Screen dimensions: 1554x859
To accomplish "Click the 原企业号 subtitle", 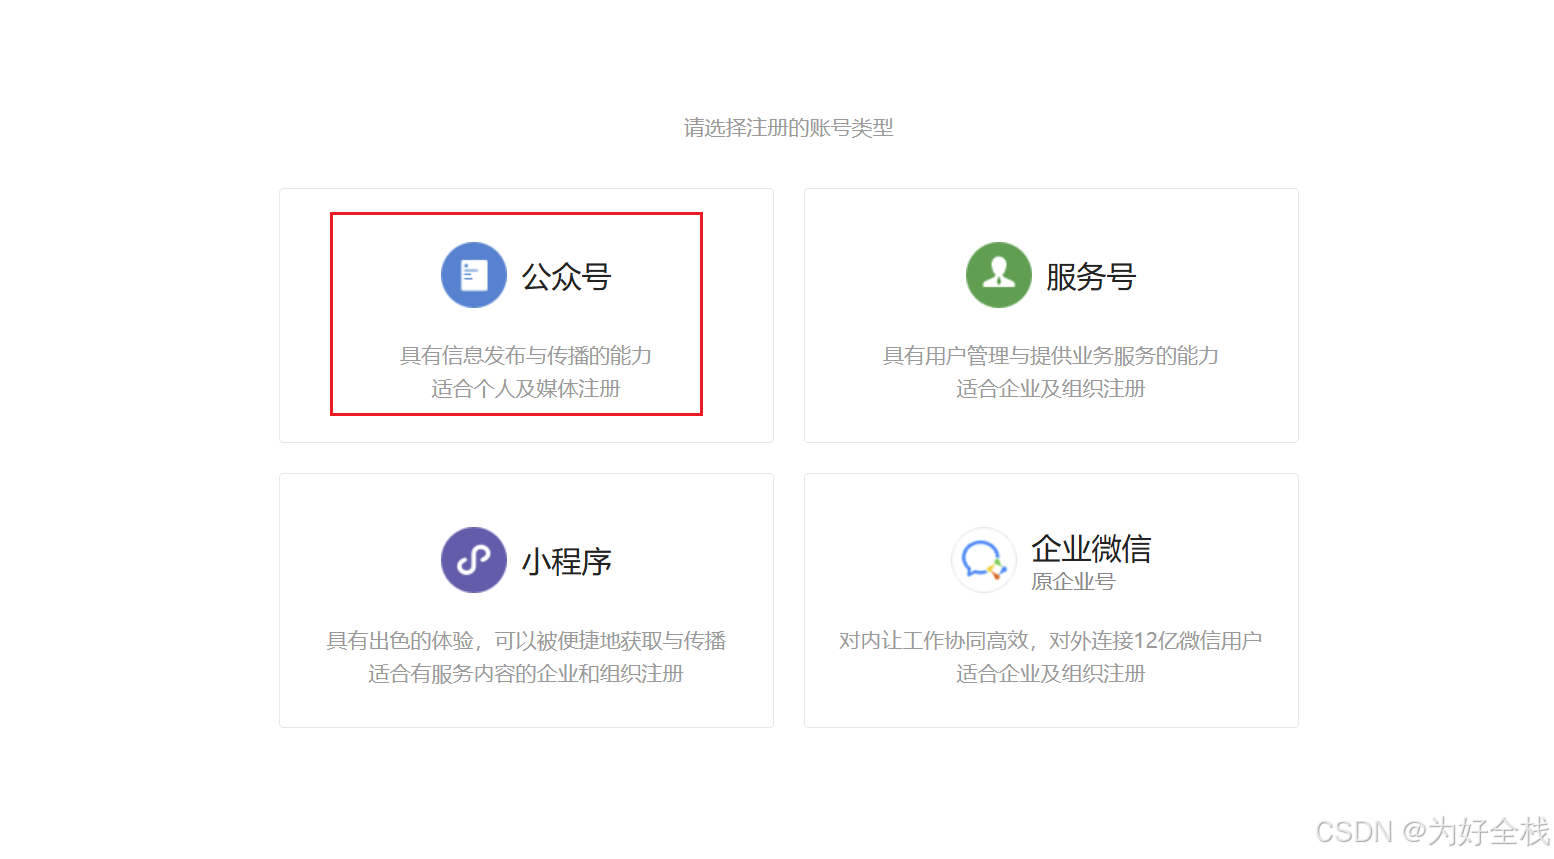I will 1073,581.
